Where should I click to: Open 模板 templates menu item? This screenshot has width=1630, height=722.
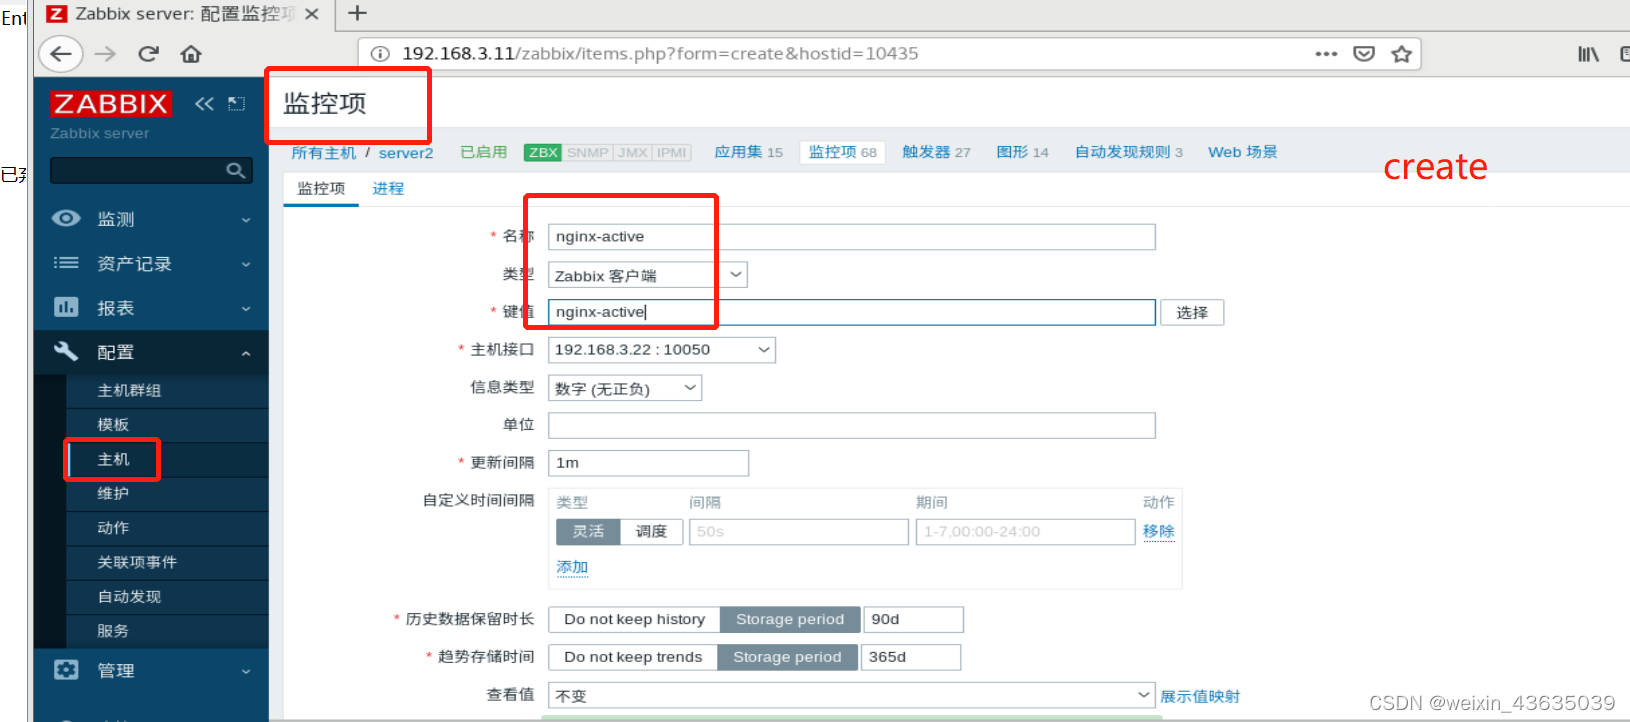pos(113,425)
